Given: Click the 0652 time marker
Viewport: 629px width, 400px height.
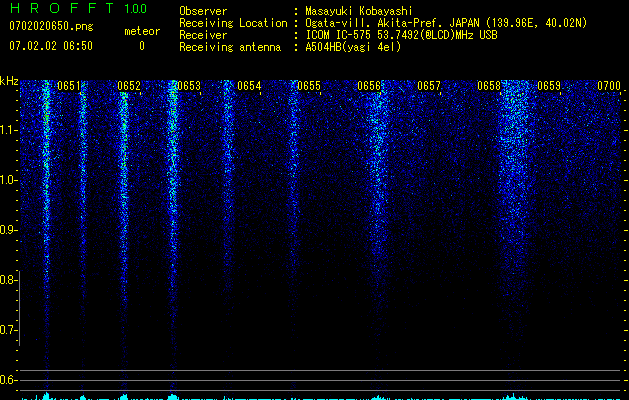Looking at the screenshot, I should click(129, 86).
